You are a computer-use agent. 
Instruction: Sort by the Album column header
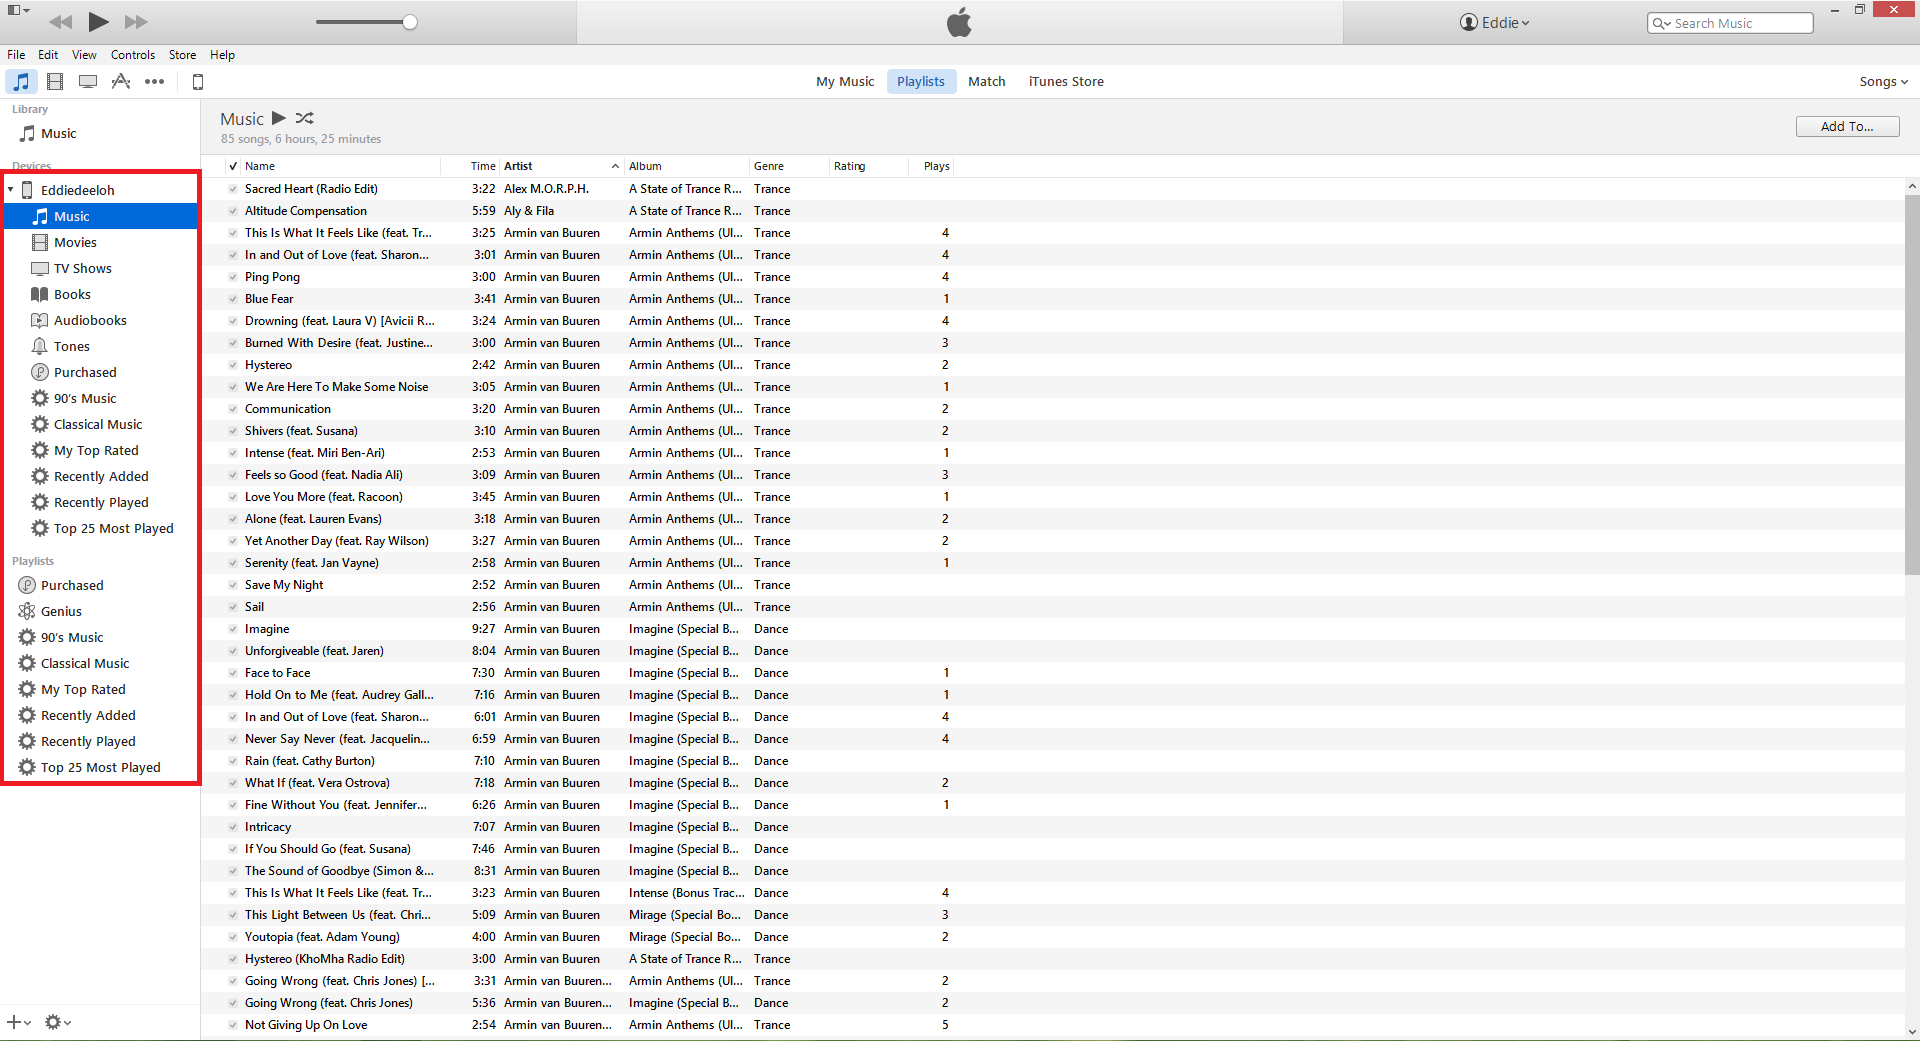pos(687,166)
